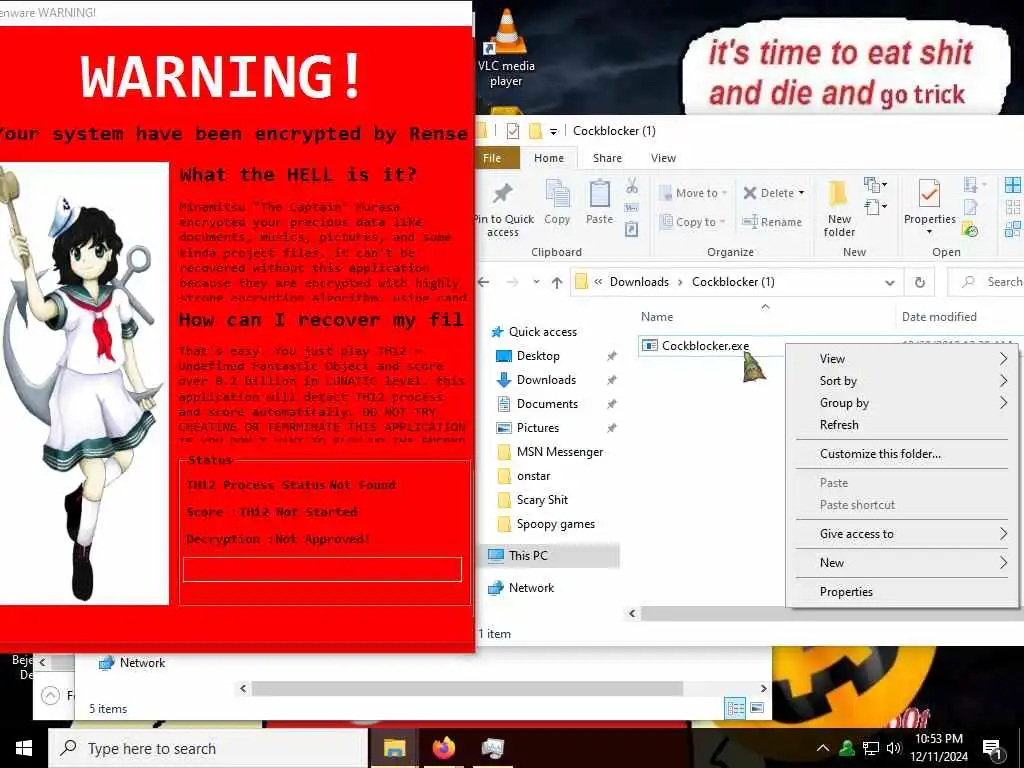
Task: Click ransomware window's empty input box
Action: point(322,569)
